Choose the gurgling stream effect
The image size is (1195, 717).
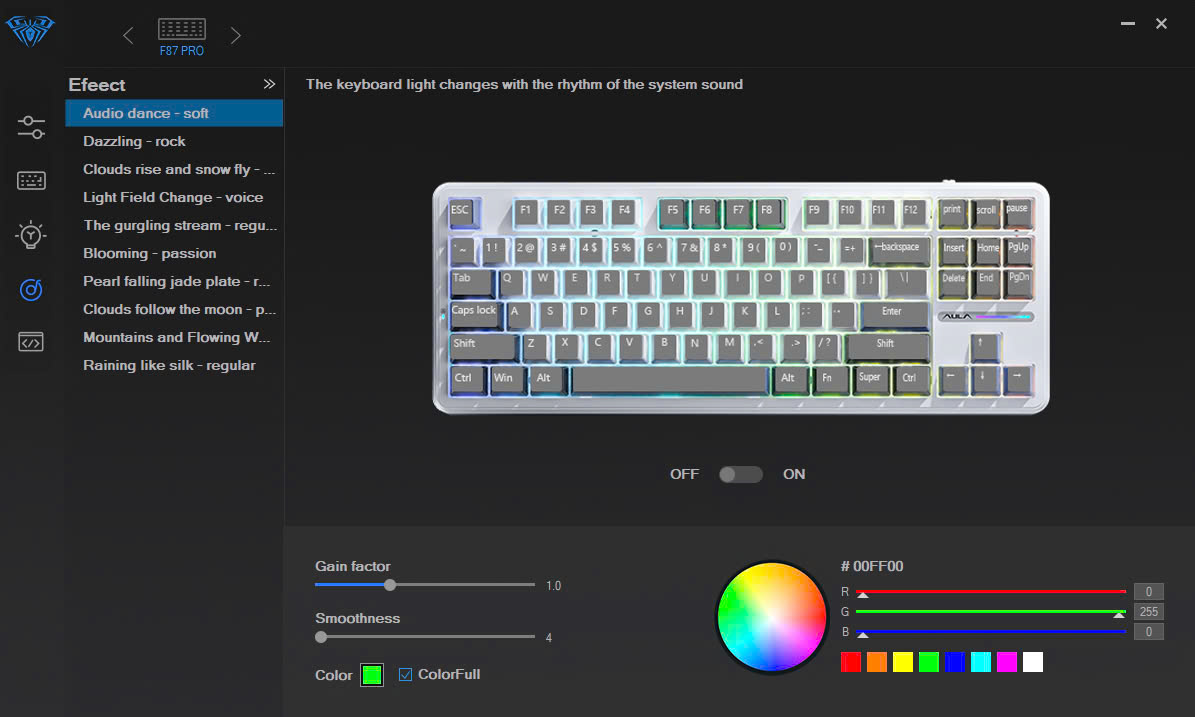coord(174,226)
